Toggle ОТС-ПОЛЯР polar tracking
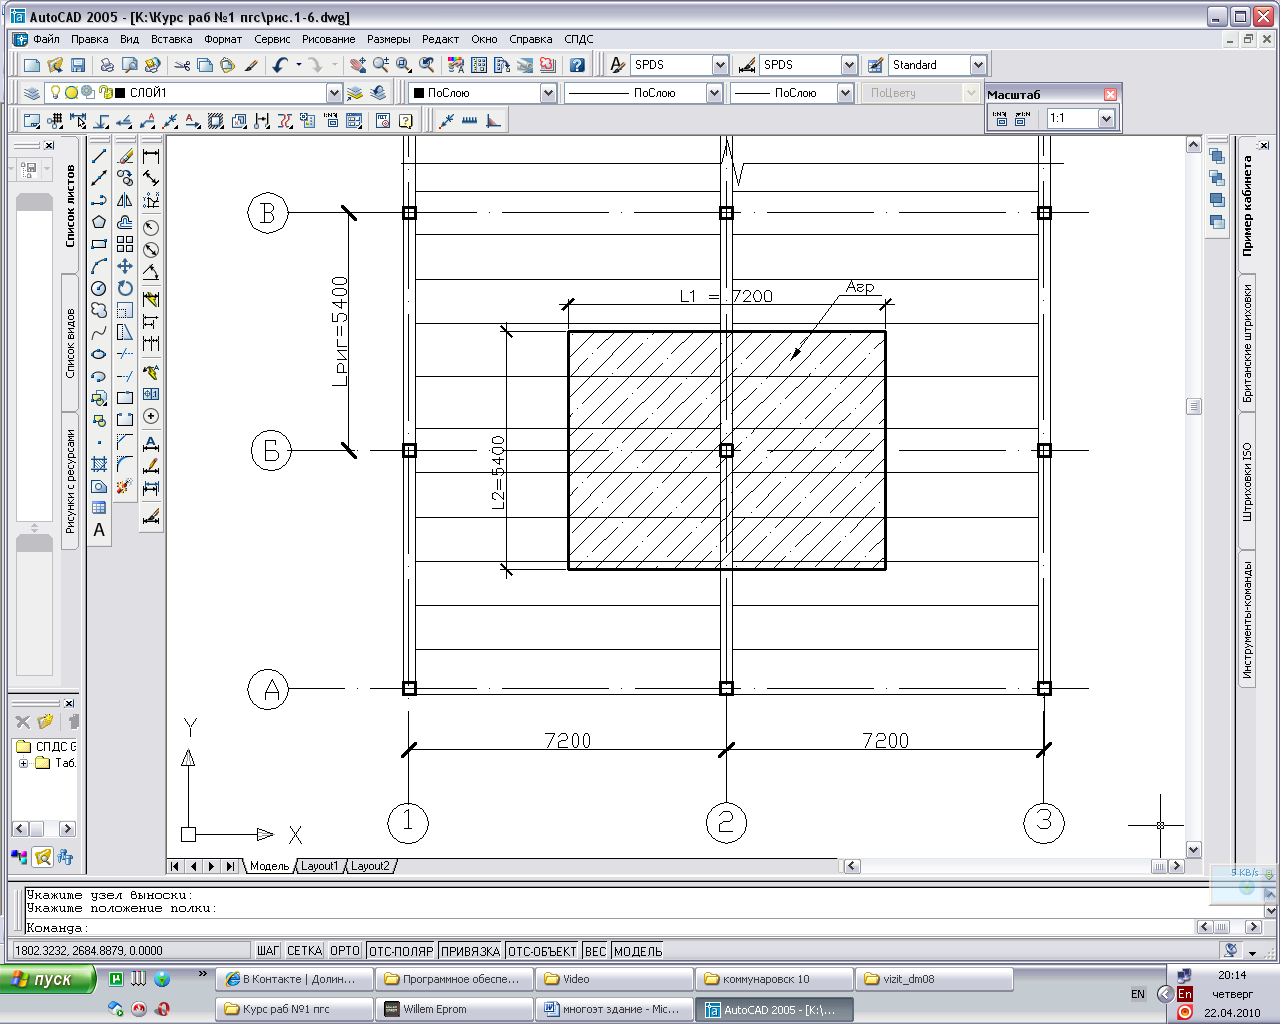Screen dimensions: 1280x1024 pyautogui.click(x=401, y=951)
